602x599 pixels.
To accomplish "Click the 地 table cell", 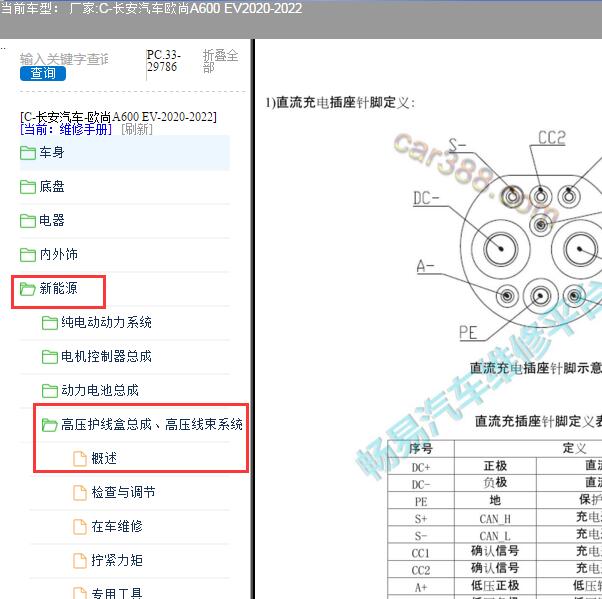I will tap(495, 500).
